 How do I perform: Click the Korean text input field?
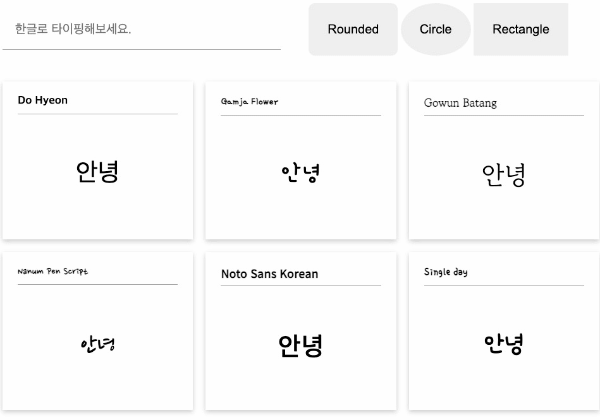[142, 29]
